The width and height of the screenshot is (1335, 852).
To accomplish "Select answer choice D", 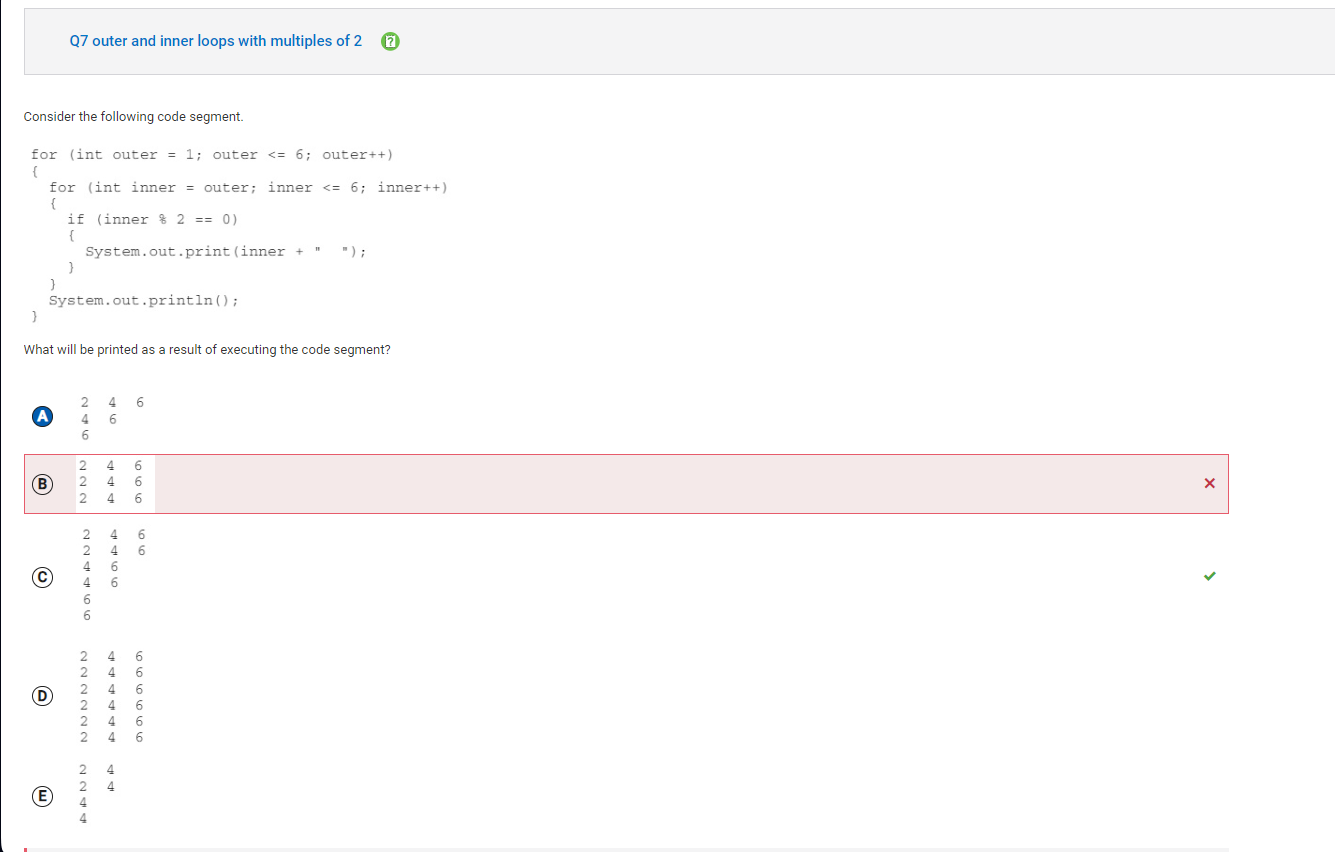I will coord(41,695).
